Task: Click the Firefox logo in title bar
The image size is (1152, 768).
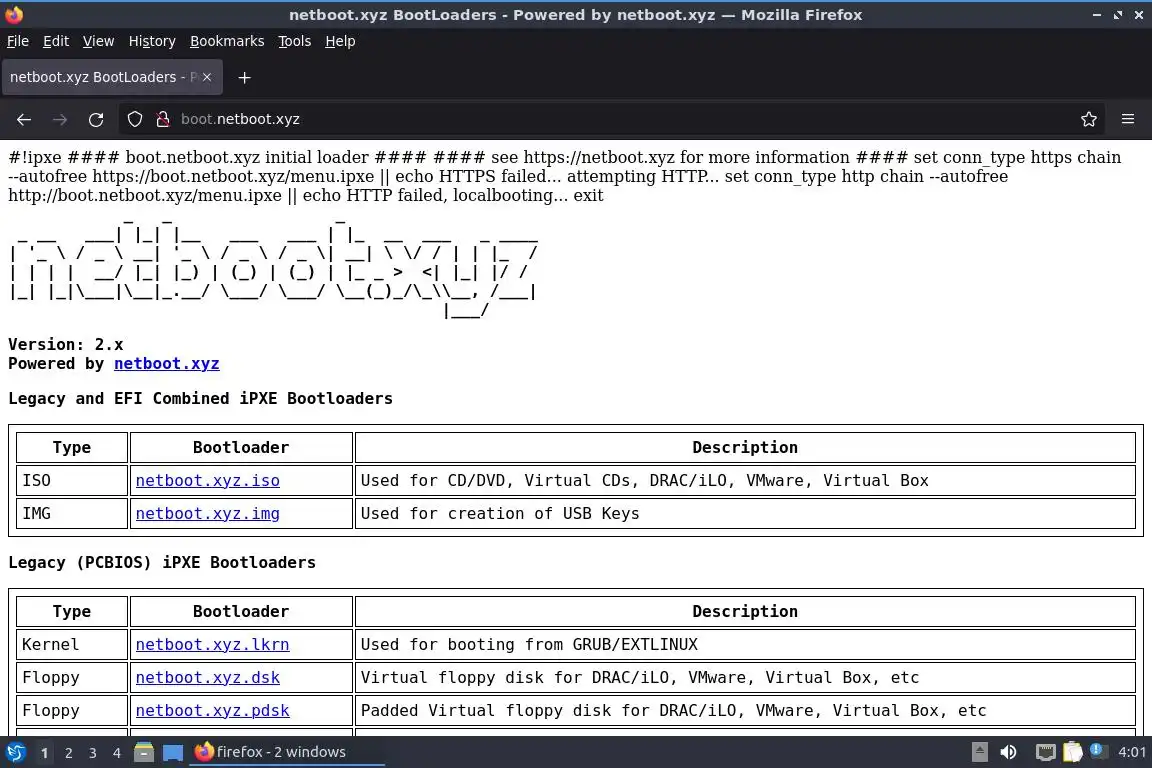Action: [x=14, y=15]
